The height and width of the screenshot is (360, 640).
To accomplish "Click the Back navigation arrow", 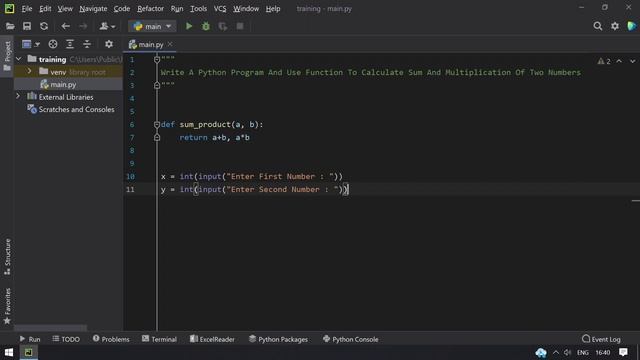I will click(65, 26).
